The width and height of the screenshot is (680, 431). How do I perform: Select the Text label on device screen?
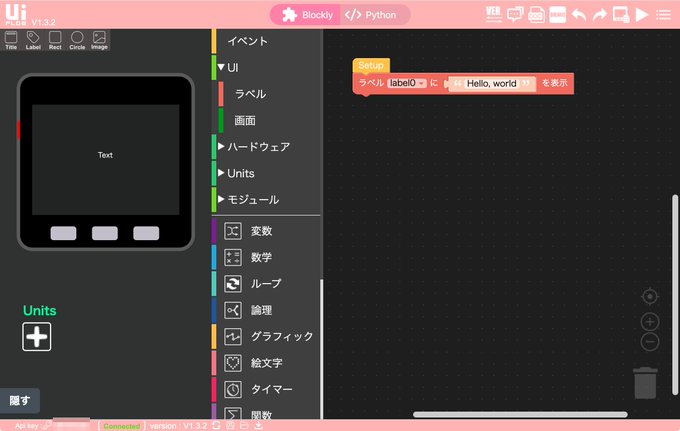pyautogui.click(x=105, y=155)
